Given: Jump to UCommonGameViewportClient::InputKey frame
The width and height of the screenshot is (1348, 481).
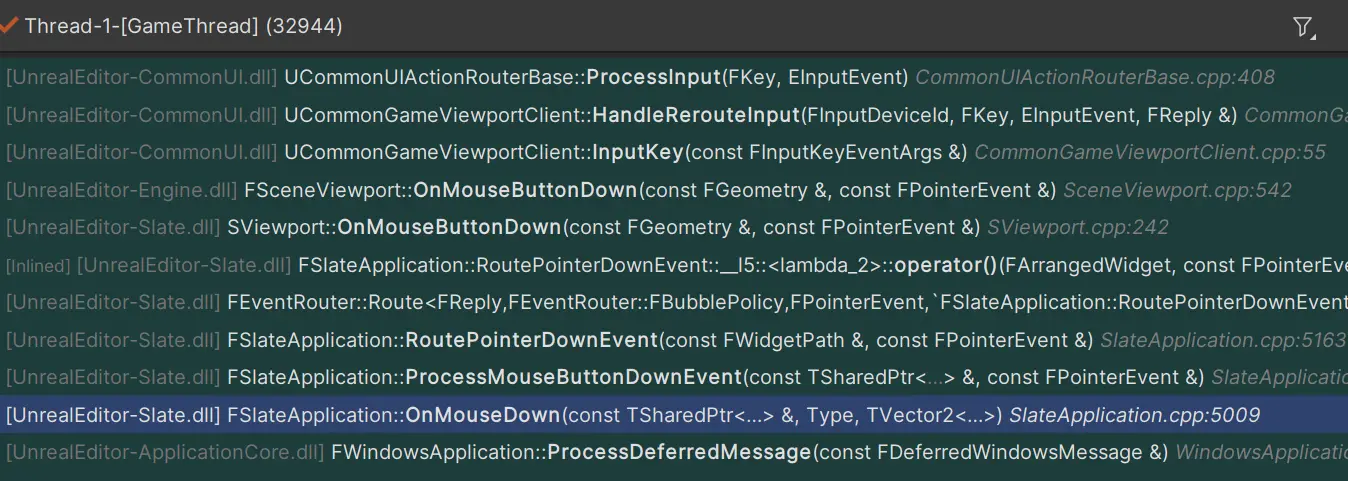Looking at the screenshot, I should [x=625, y=152].
